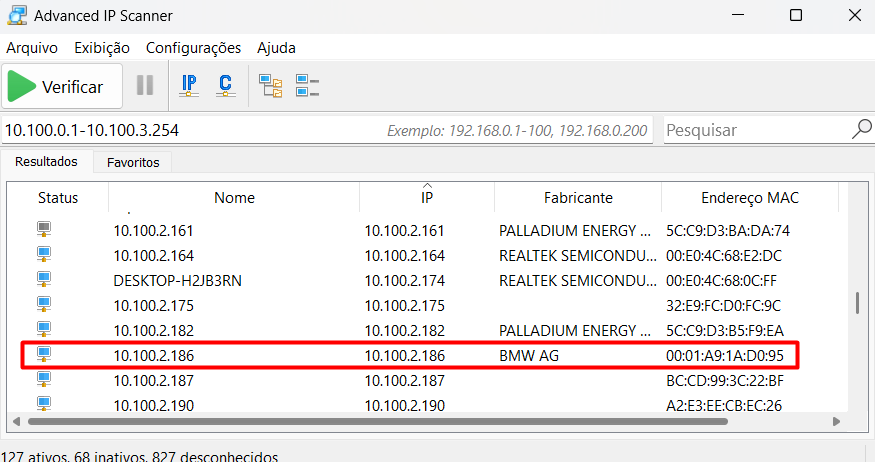Click the pause scan icon
This screenshot has width=875, height=462.
(x=145, y=85)
